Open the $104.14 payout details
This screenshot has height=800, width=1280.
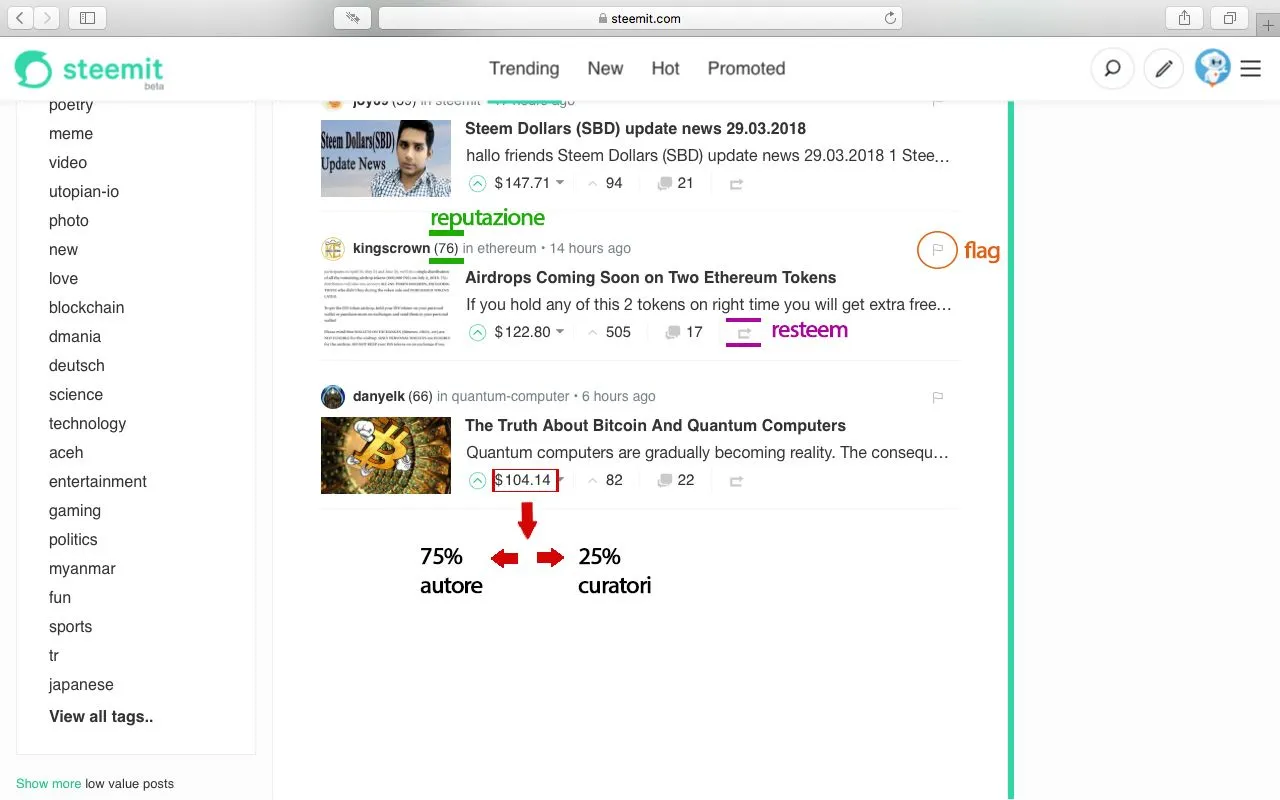click(524, 480)
